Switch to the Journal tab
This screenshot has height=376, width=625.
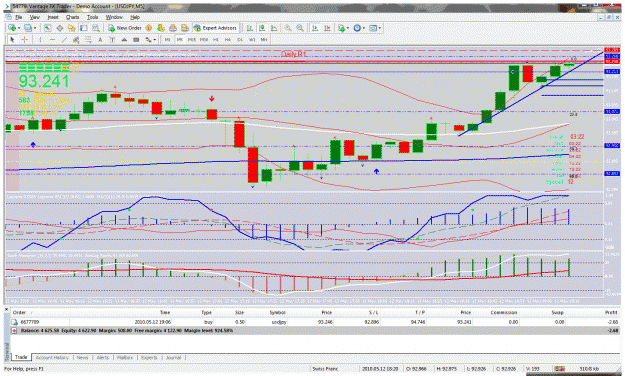[x=173, y=358]
